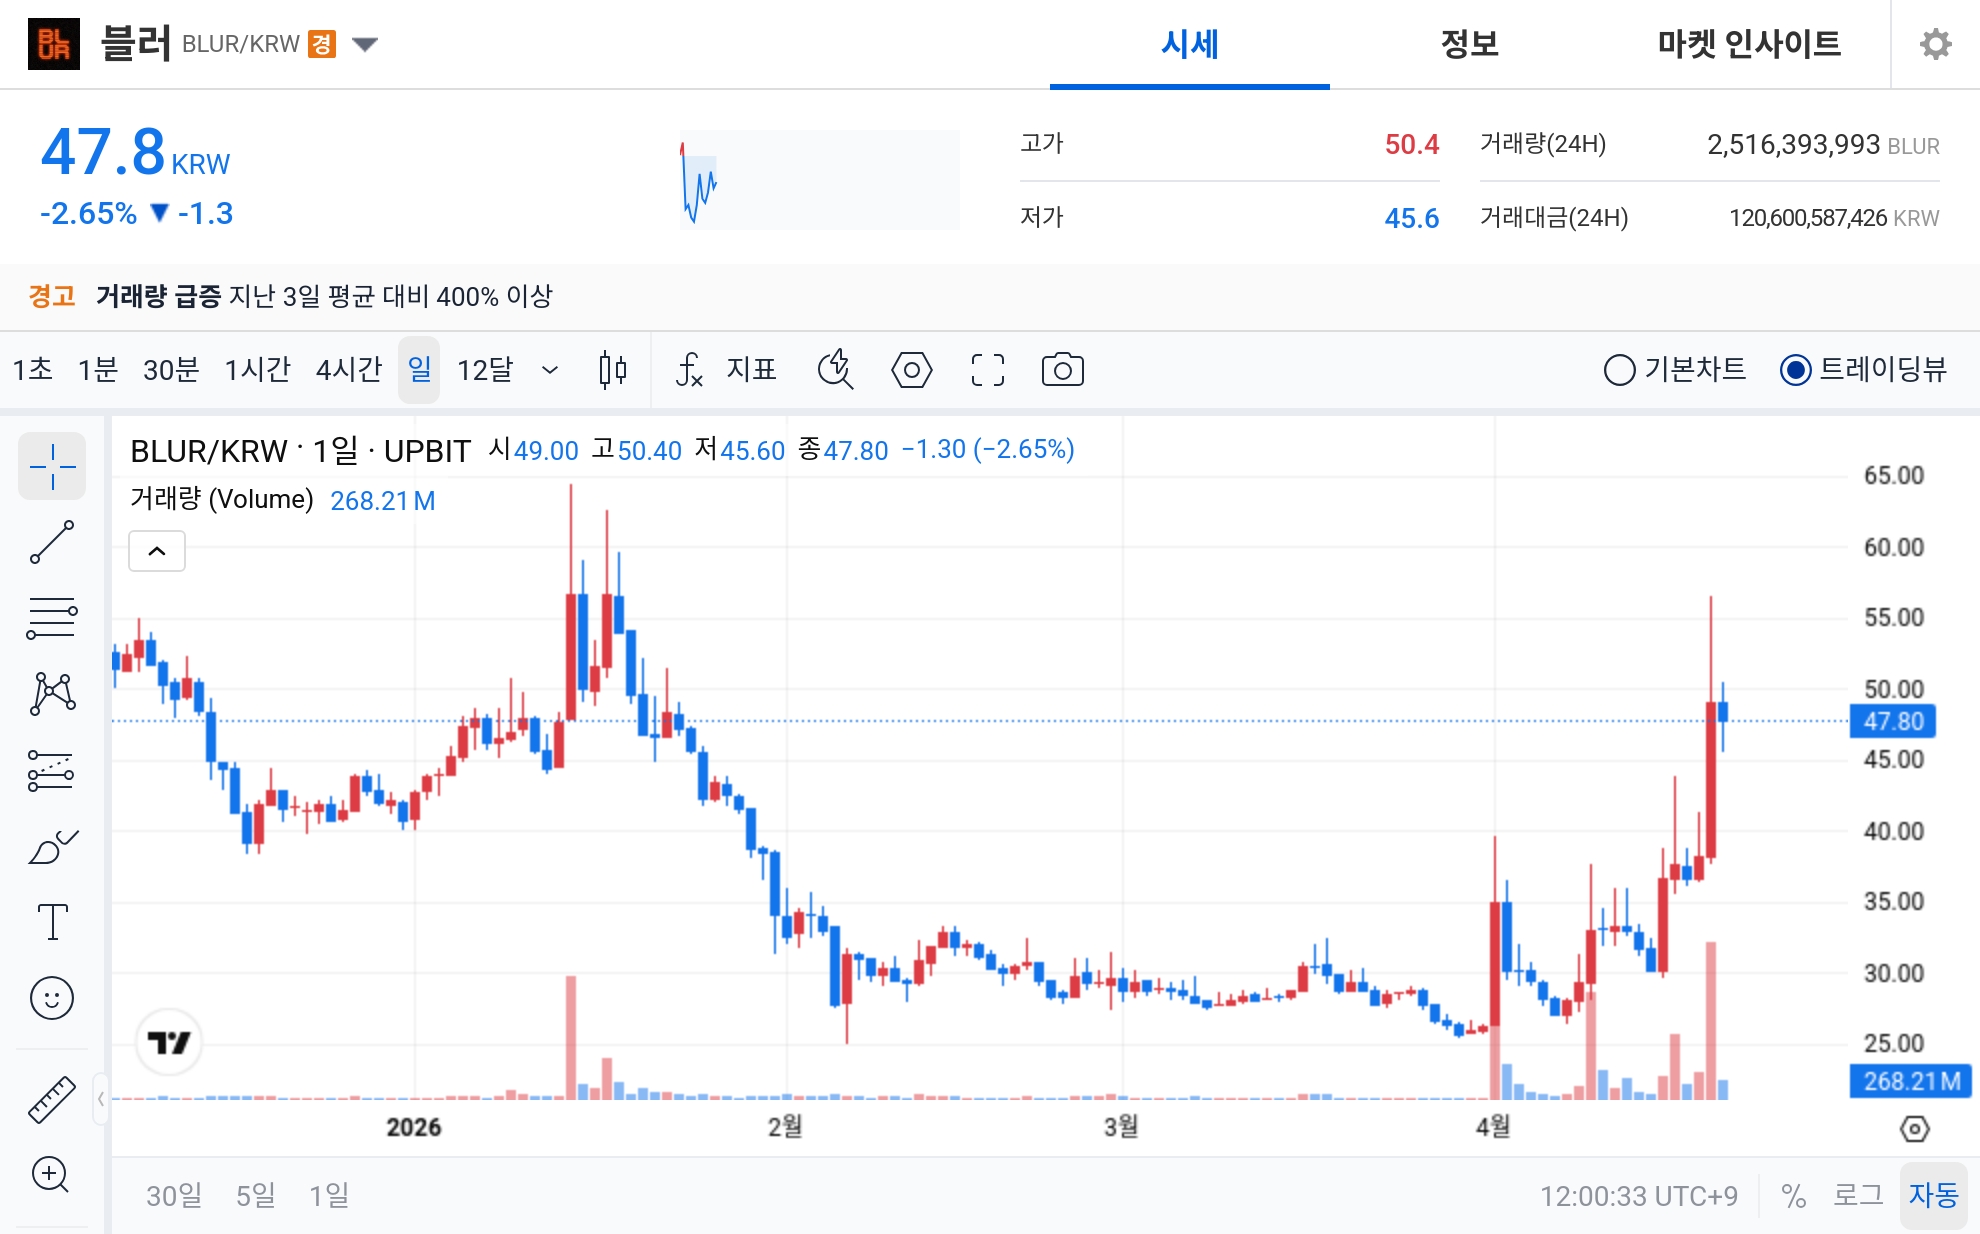The image size is (1980, 1234).
Task: Take a chart snapshot with the camera icon
Action: pyautogui.click(x=1062, y=369)
